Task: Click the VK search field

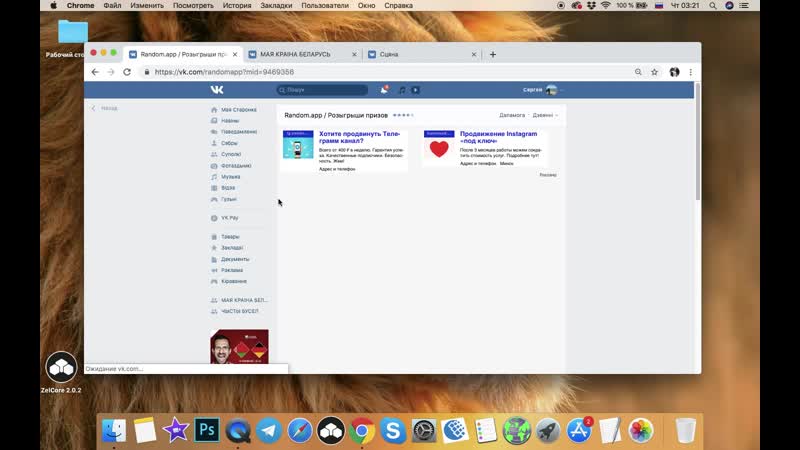Action: [325, 90]
